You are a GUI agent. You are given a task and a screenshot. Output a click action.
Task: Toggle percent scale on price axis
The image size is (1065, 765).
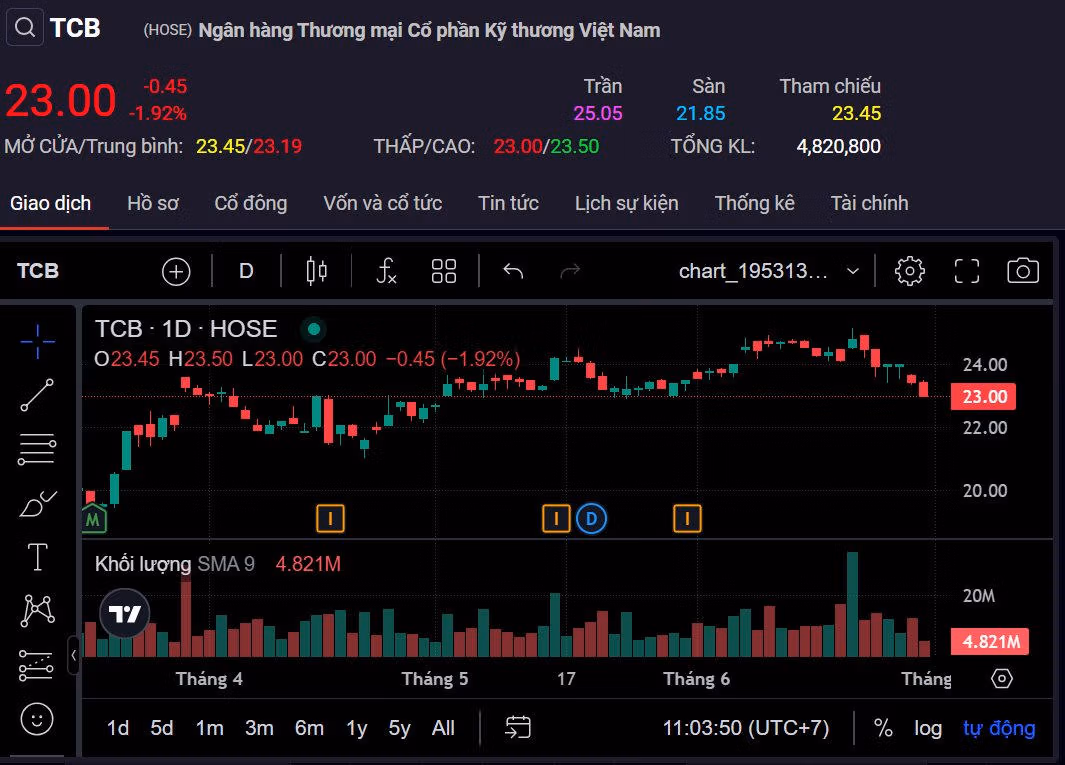tap(882, 728)
